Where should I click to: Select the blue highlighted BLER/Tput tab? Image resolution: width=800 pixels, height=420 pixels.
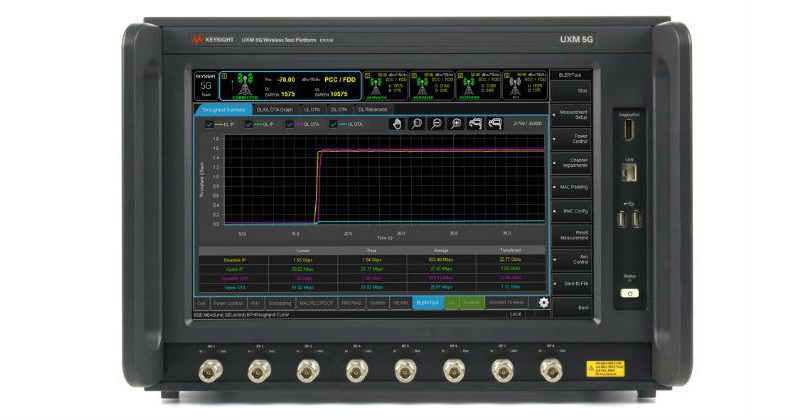428,303
